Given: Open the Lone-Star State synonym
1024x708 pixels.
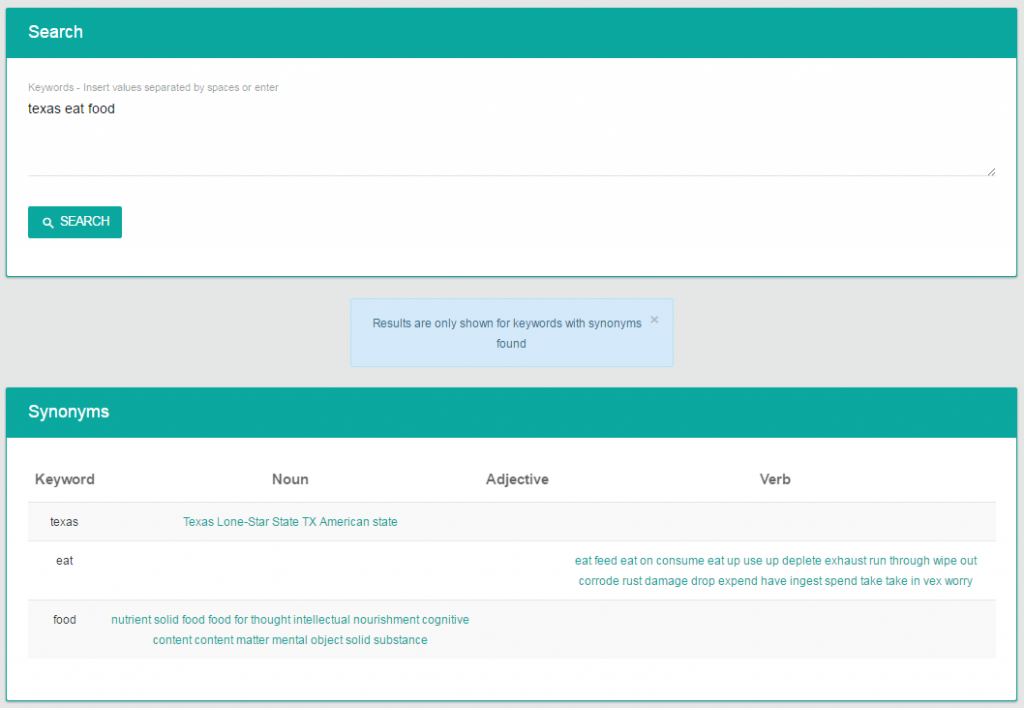Looking at the screenshot, I should click(258, 522).
